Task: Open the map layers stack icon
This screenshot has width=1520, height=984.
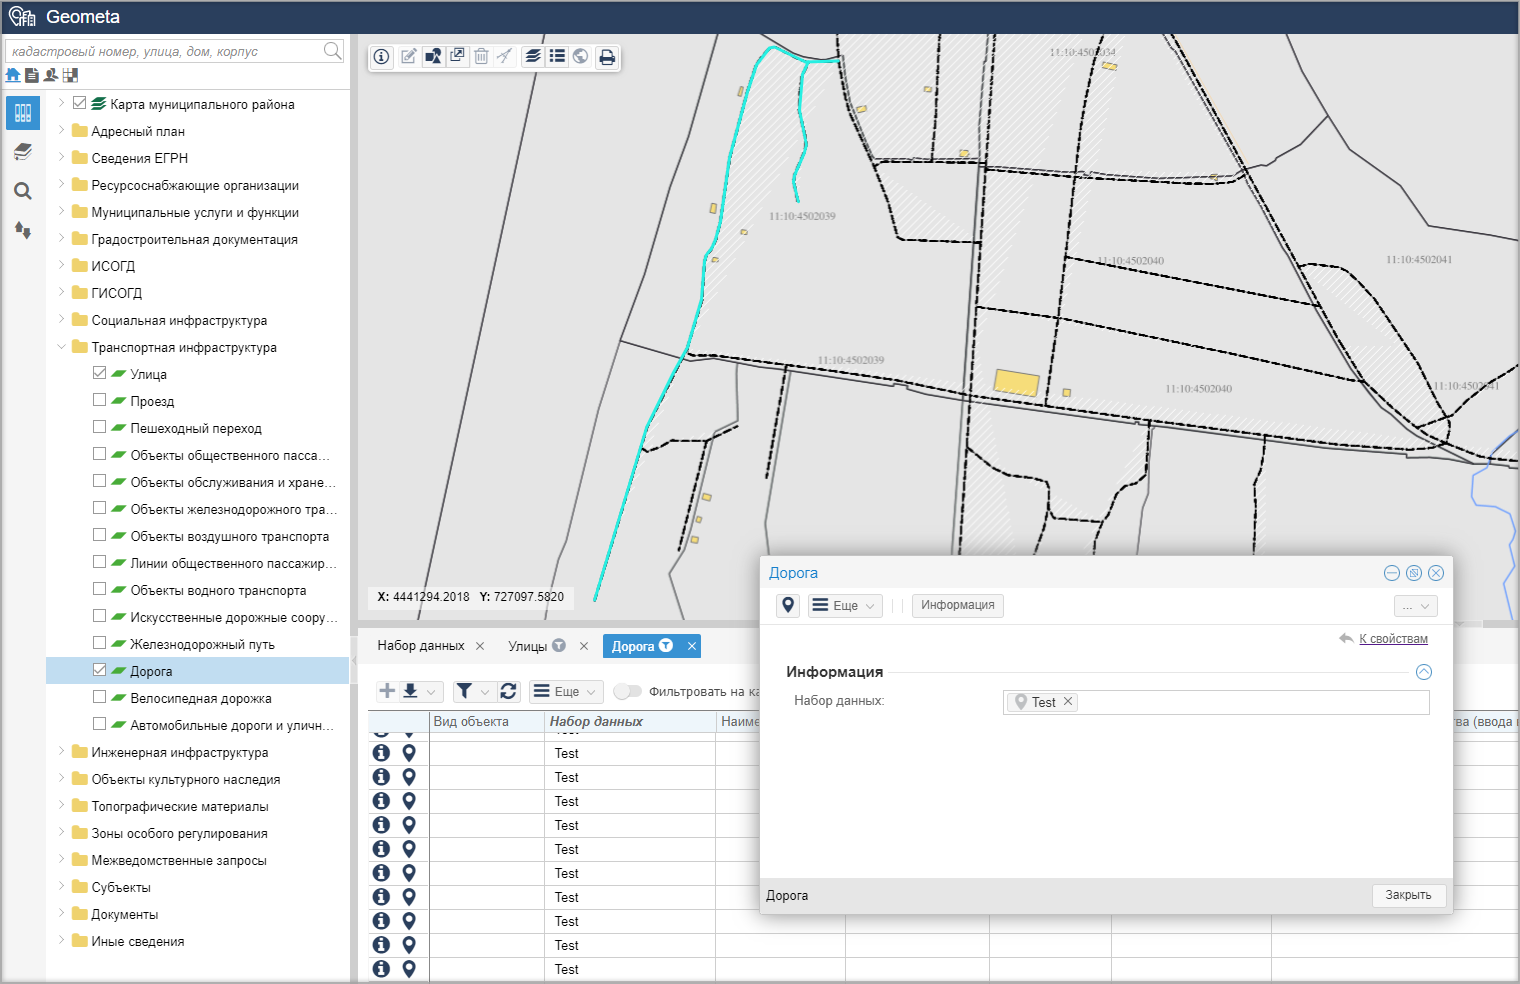Action: click(533, 57)
